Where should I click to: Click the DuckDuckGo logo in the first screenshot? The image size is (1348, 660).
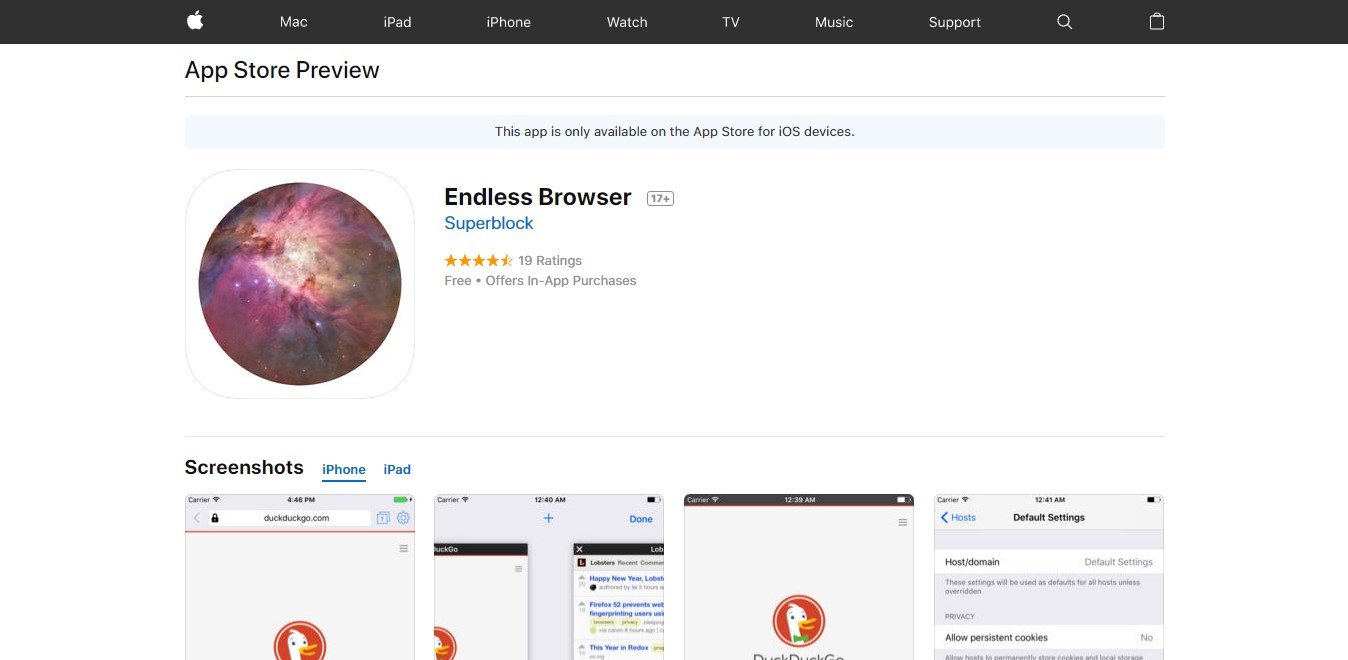(x=300, y=640)
